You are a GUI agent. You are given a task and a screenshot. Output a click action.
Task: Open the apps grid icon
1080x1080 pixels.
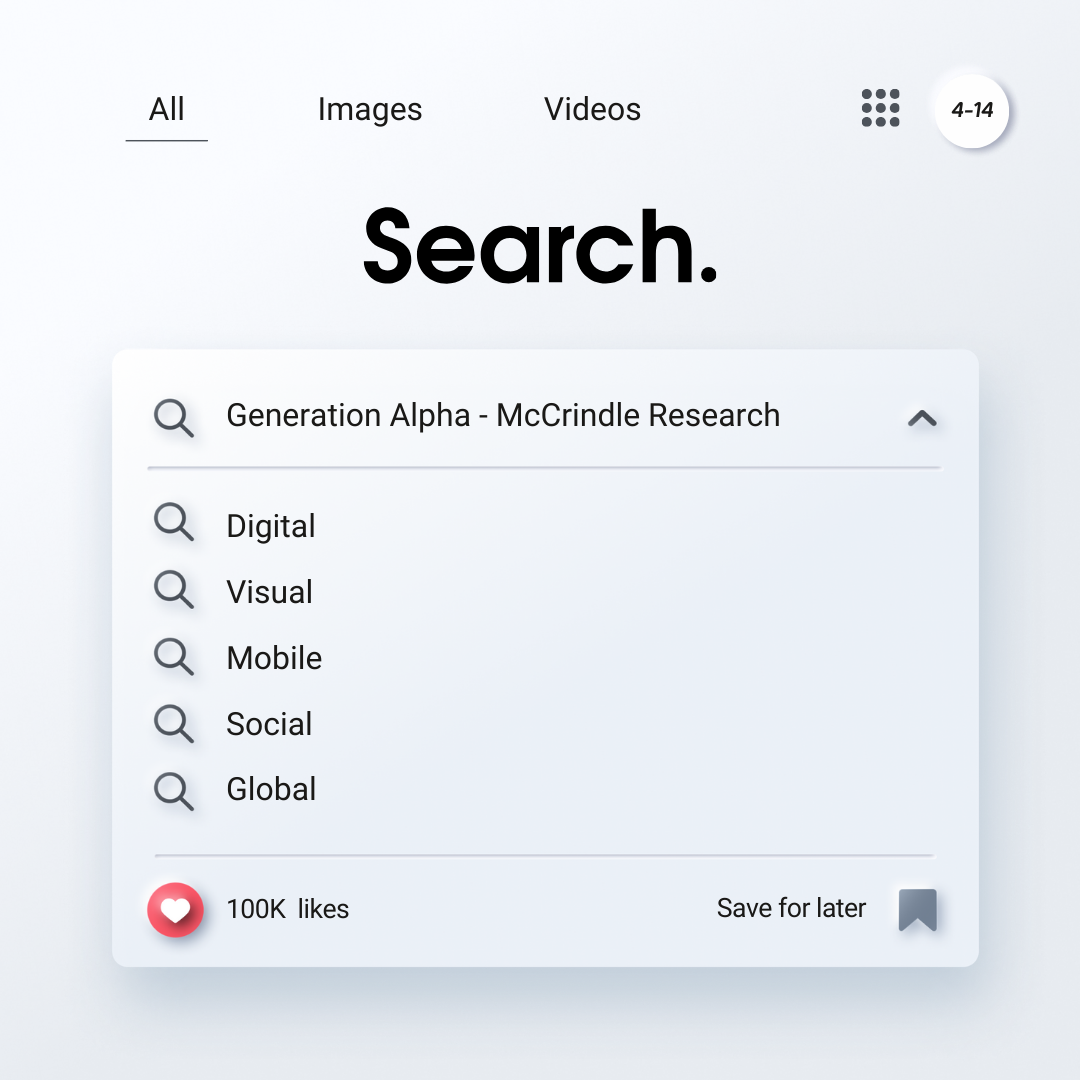tap(880, 108)
